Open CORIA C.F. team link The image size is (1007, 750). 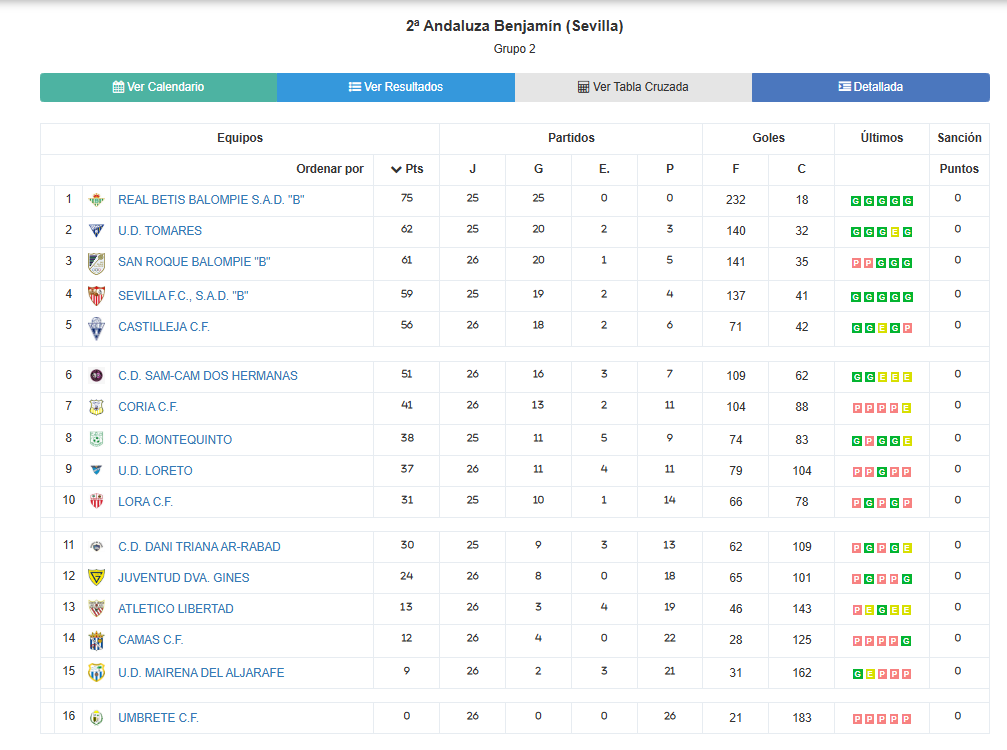click(x=148, y=406)
